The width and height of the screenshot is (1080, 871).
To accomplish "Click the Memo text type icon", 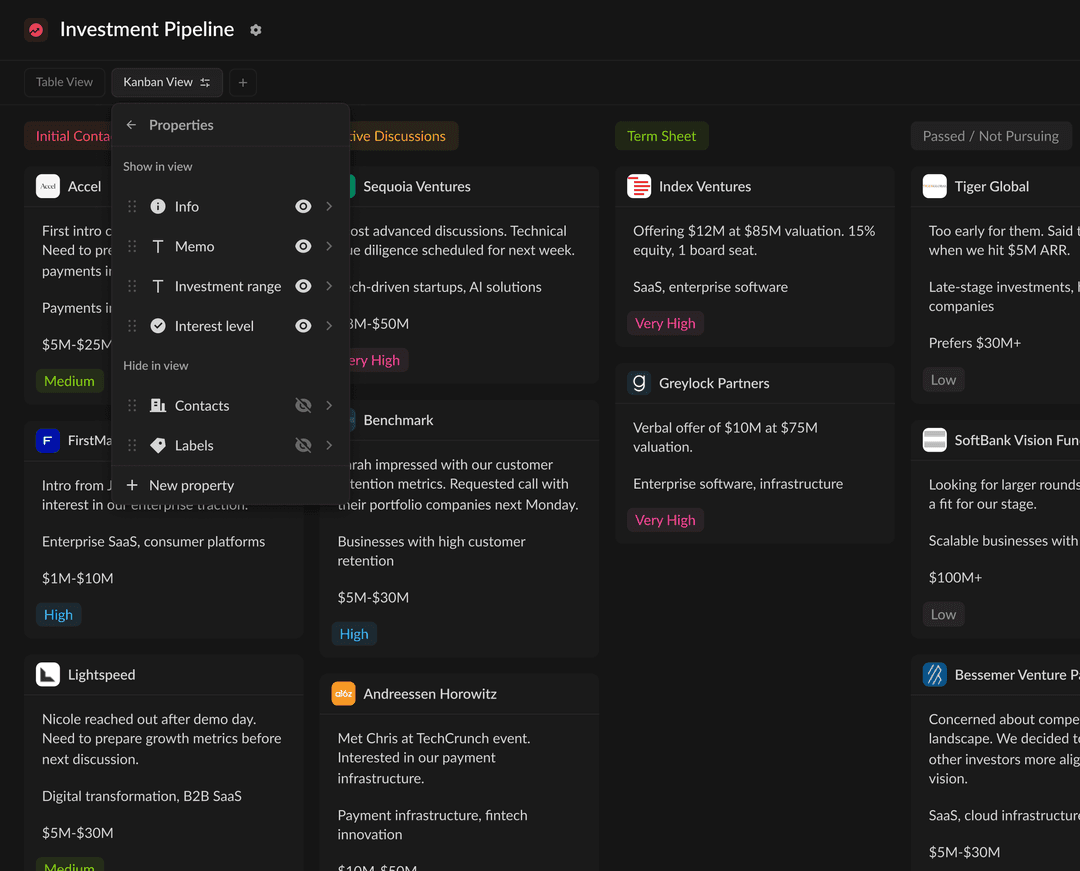I will [x=158, y=246].
